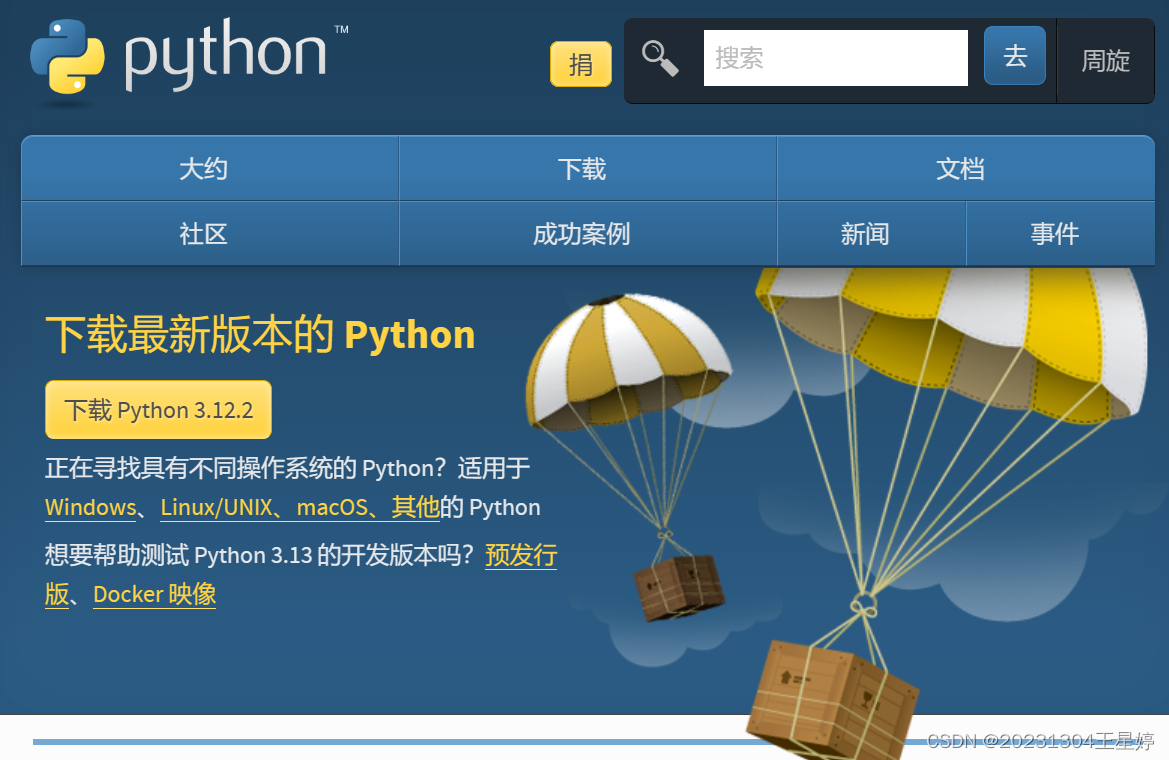Open the 事件 navigation menu

coord(1054,233)
